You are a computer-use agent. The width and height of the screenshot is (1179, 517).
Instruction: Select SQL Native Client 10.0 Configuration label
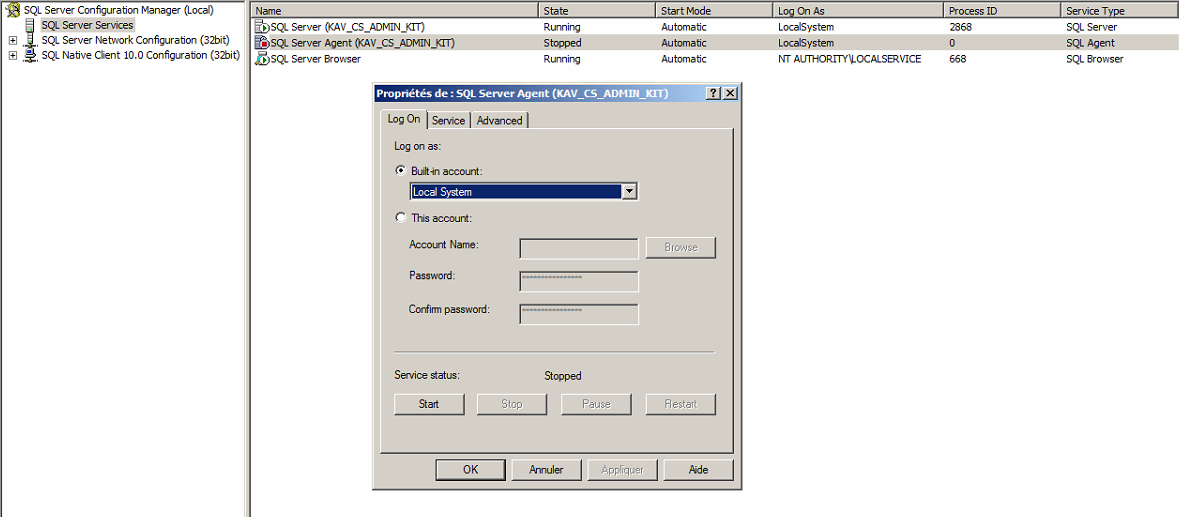(141, 55)
